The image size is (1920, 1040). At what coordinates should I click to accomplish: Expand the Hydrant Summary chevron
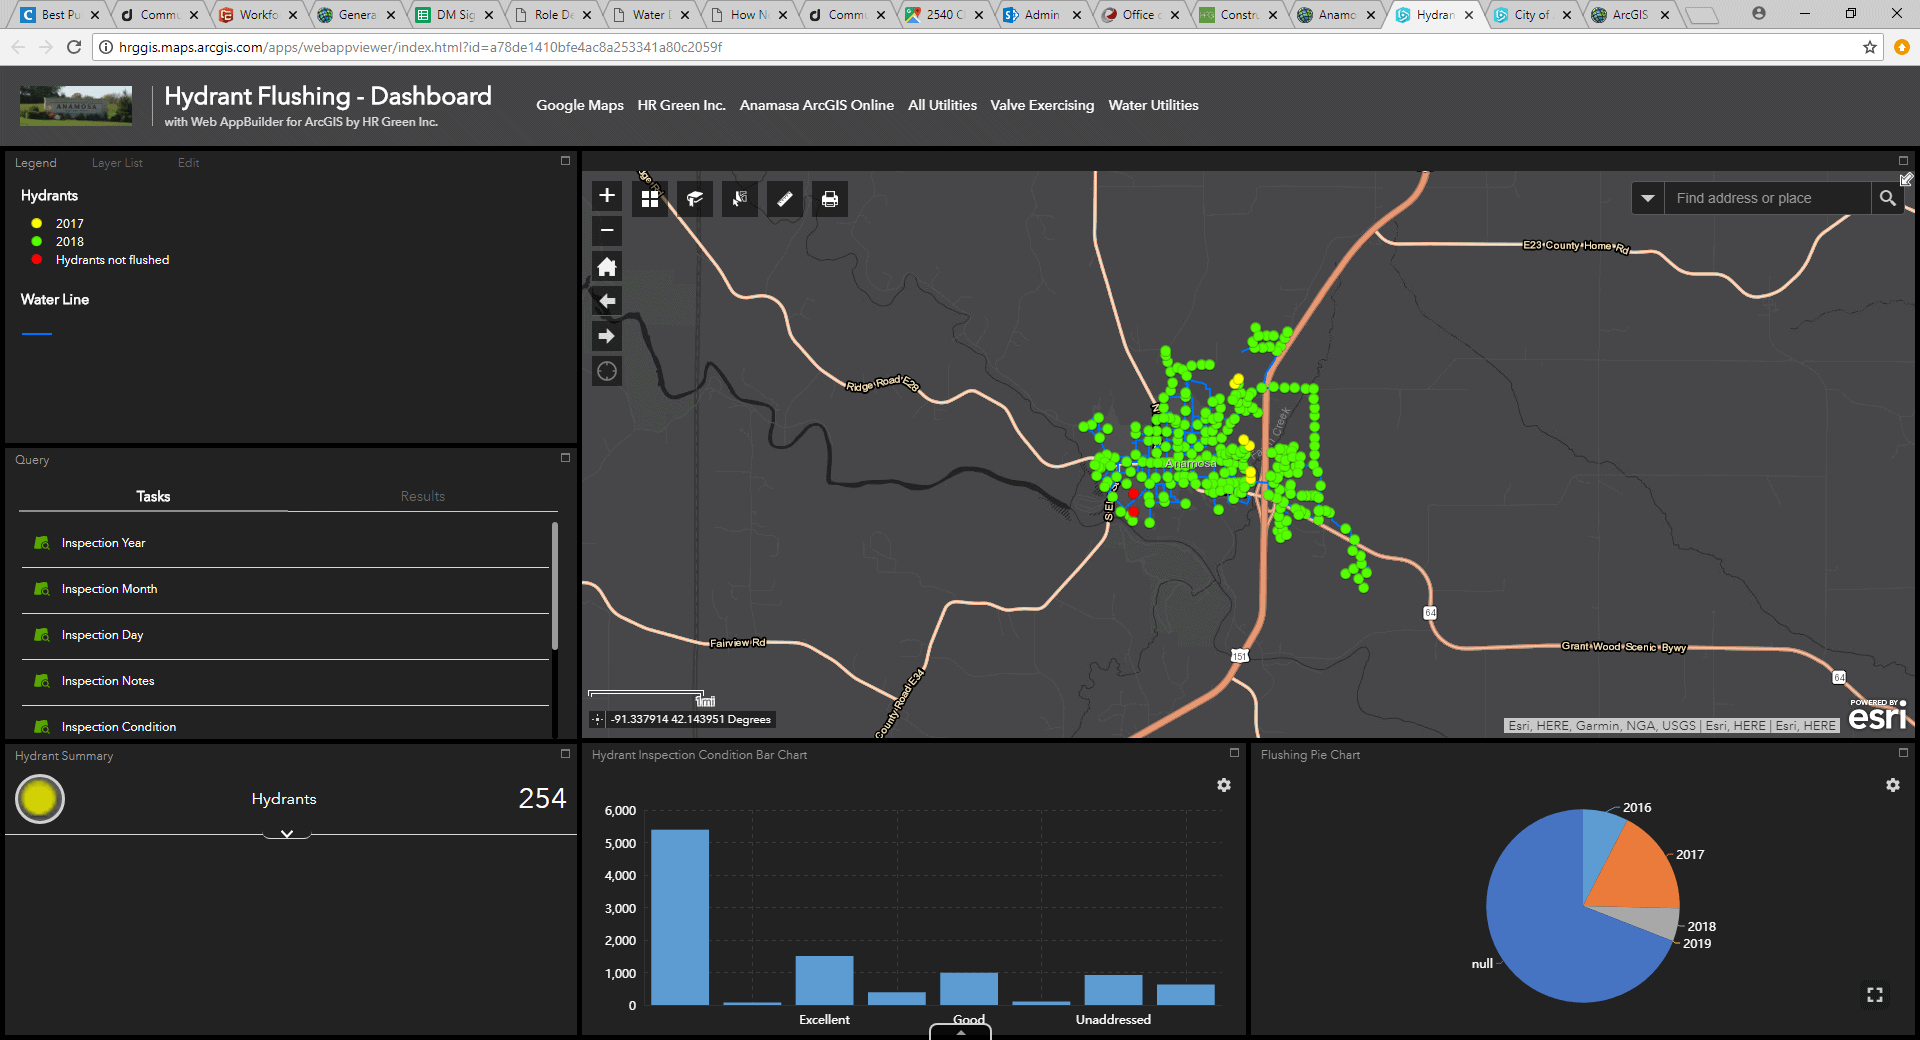coord(287,834)
